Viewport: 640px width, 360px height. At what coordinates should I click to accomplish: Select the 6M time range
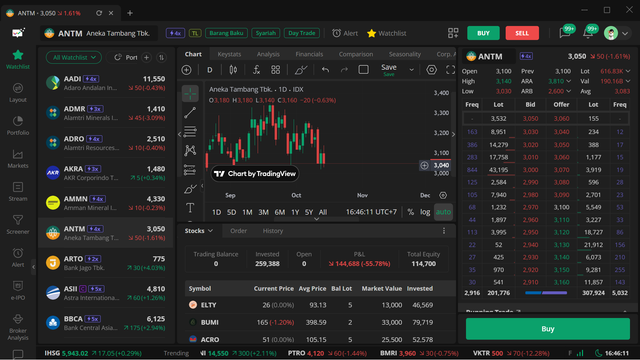(280, 212)
